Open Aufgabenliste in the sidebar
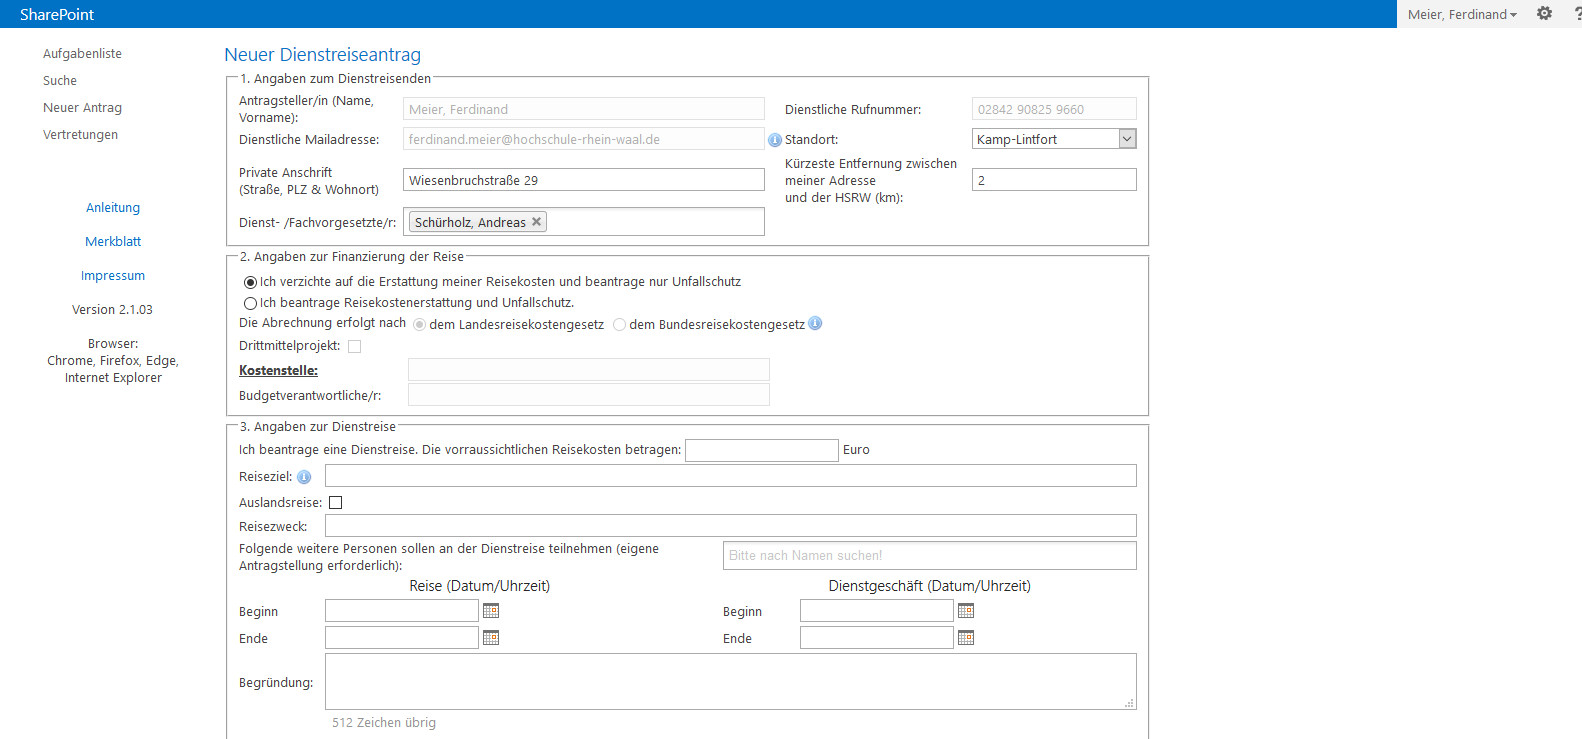Image resolution: width=1582 pixels, height=739 pixels. tap(82, 54)
